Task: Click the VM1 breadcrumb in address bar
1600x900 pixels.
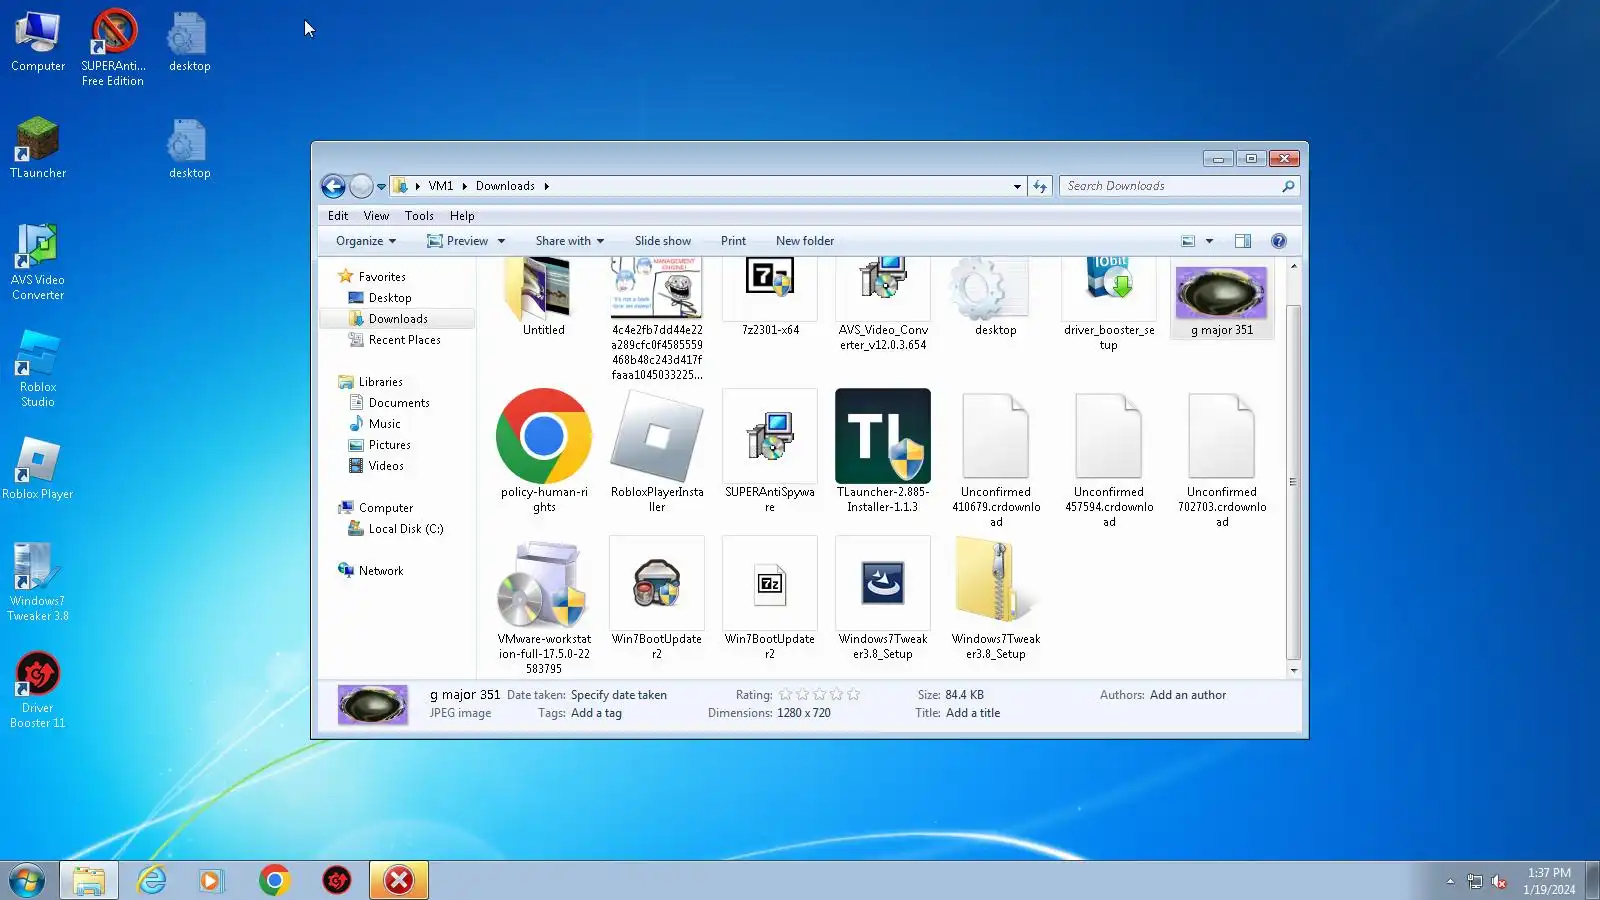Action: (441, 186)
